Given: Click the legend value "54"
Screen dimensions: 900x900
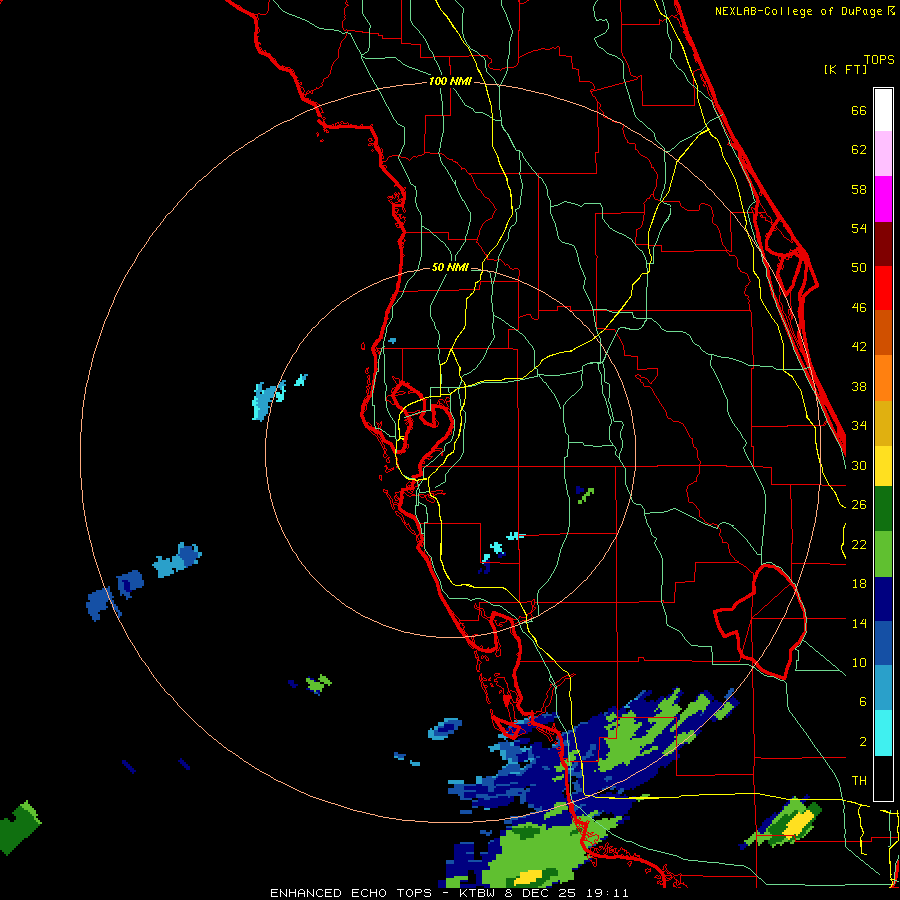Looking at the screenshot, I should [x=859, y=228].
